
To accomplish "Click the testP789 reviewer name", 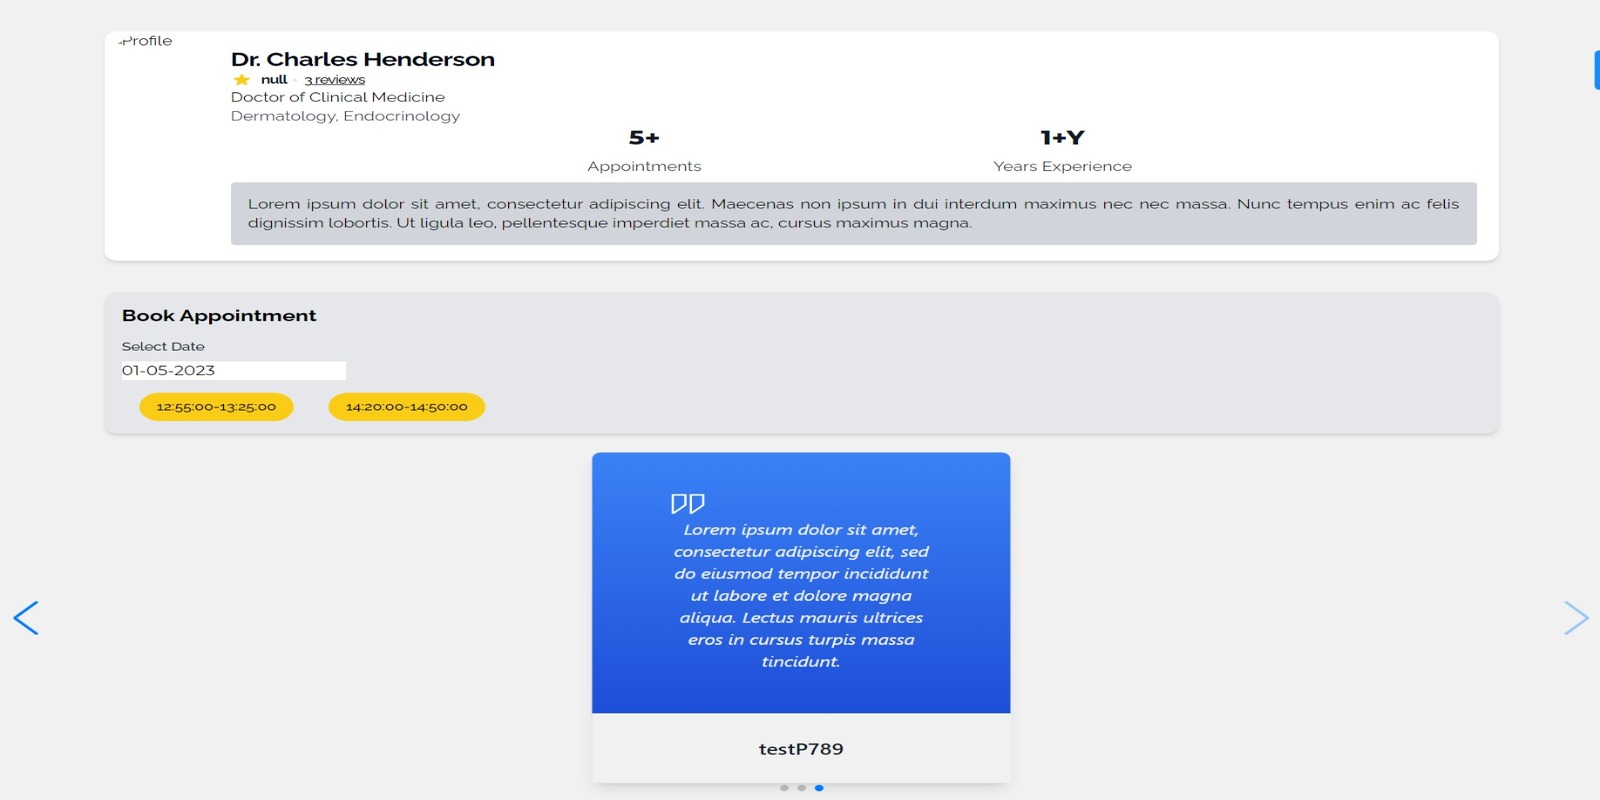I will [801, 749].
